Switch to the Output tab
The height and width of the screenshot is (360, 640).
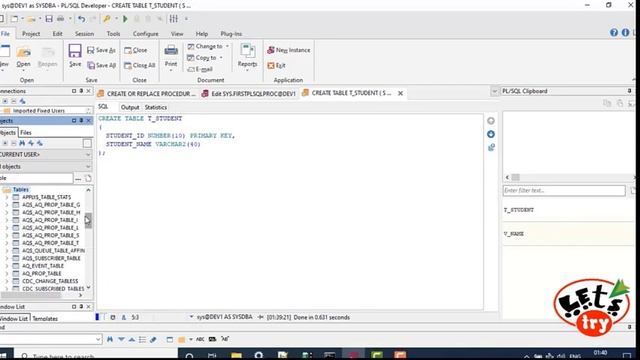tap(130, 107)
